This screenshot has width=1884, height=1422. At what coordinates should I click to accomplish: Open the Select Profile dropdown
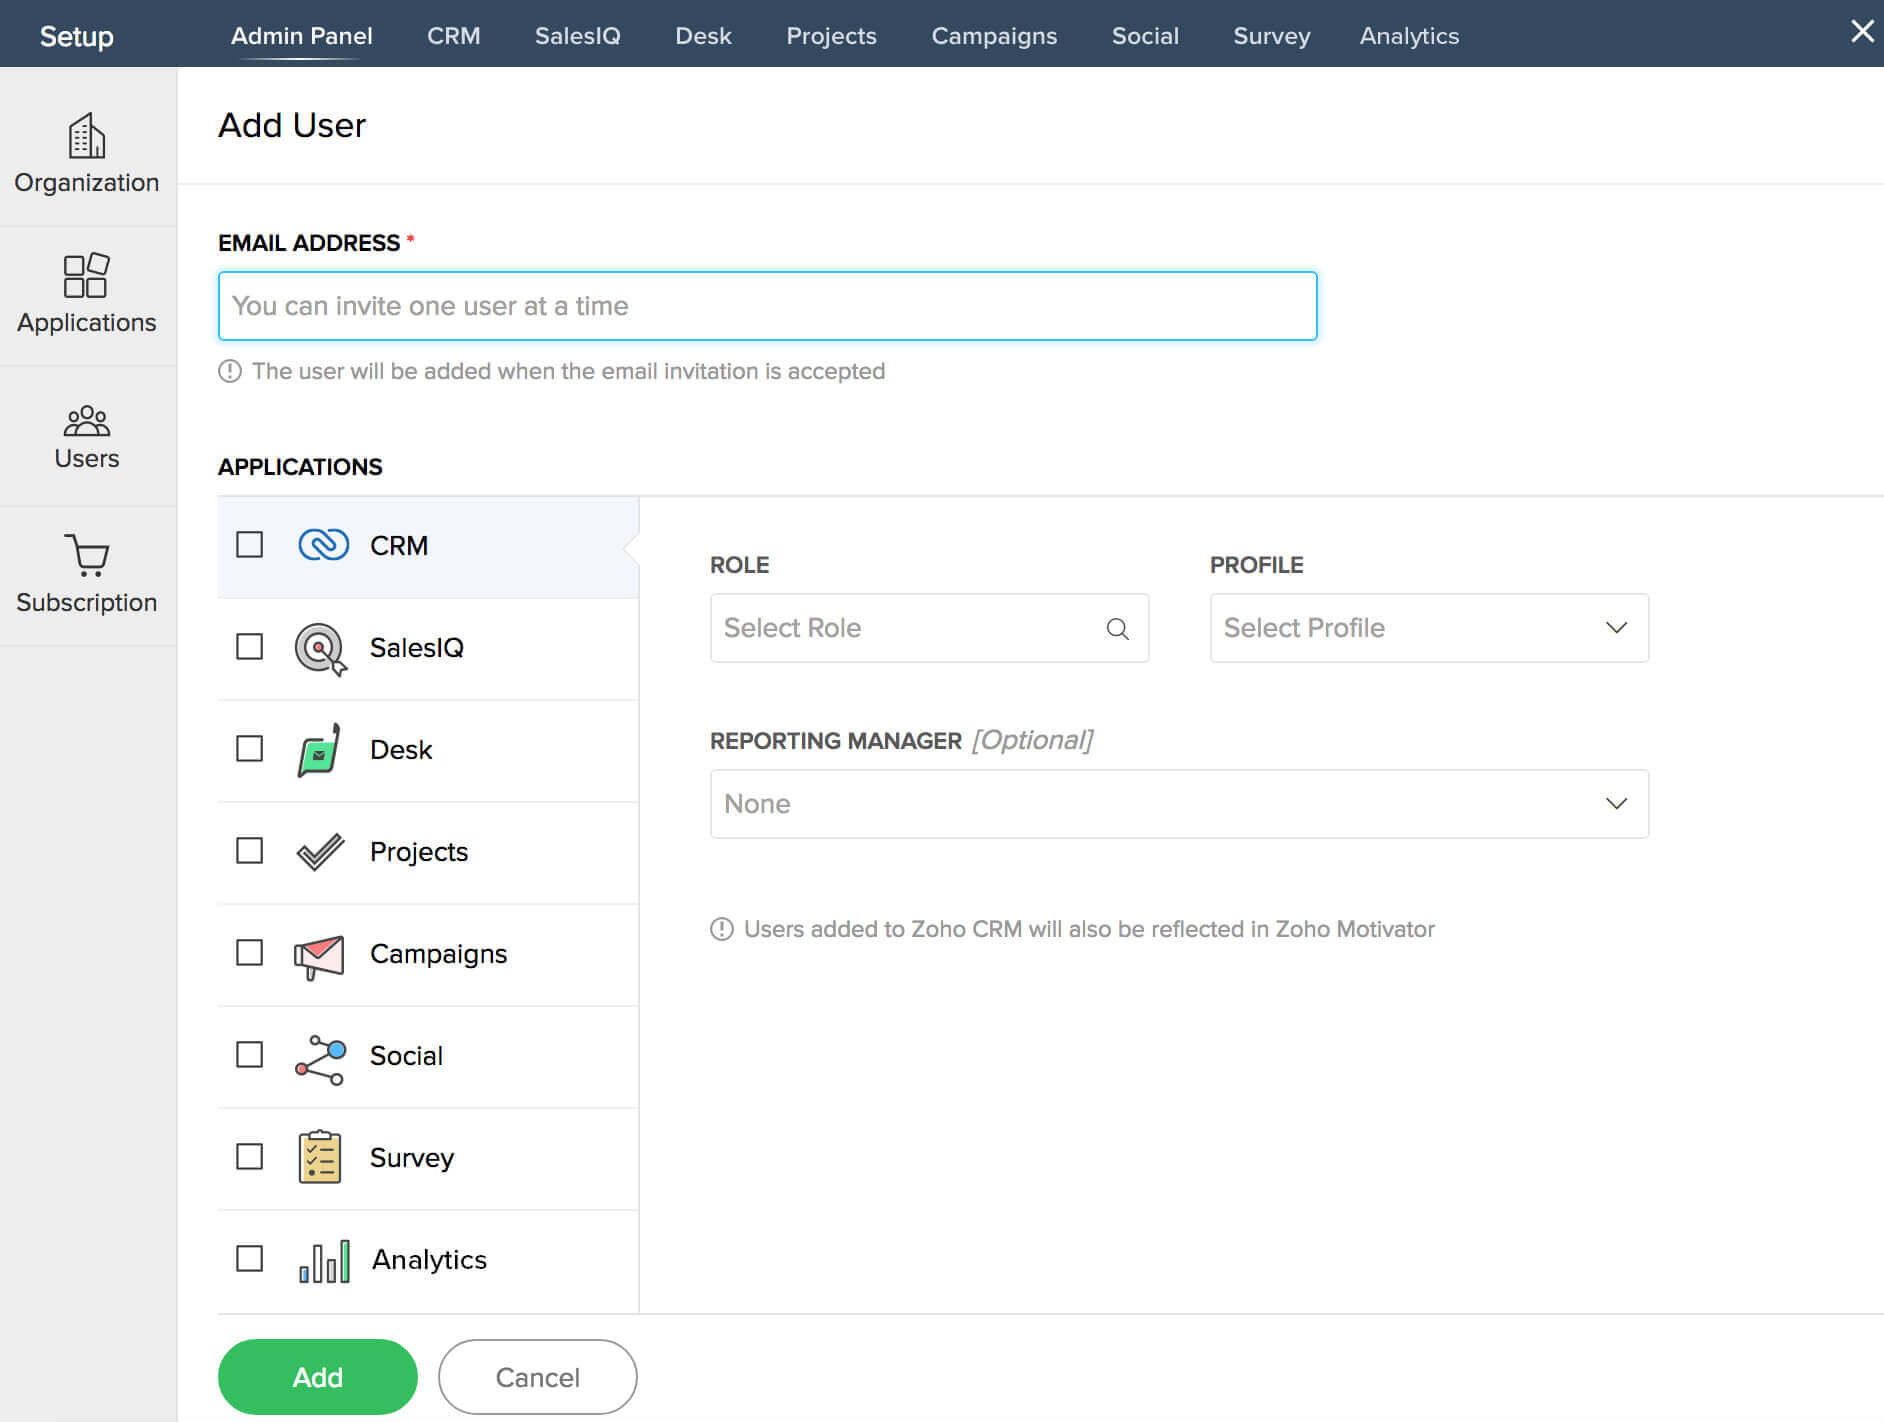[x=1428, y=628]
